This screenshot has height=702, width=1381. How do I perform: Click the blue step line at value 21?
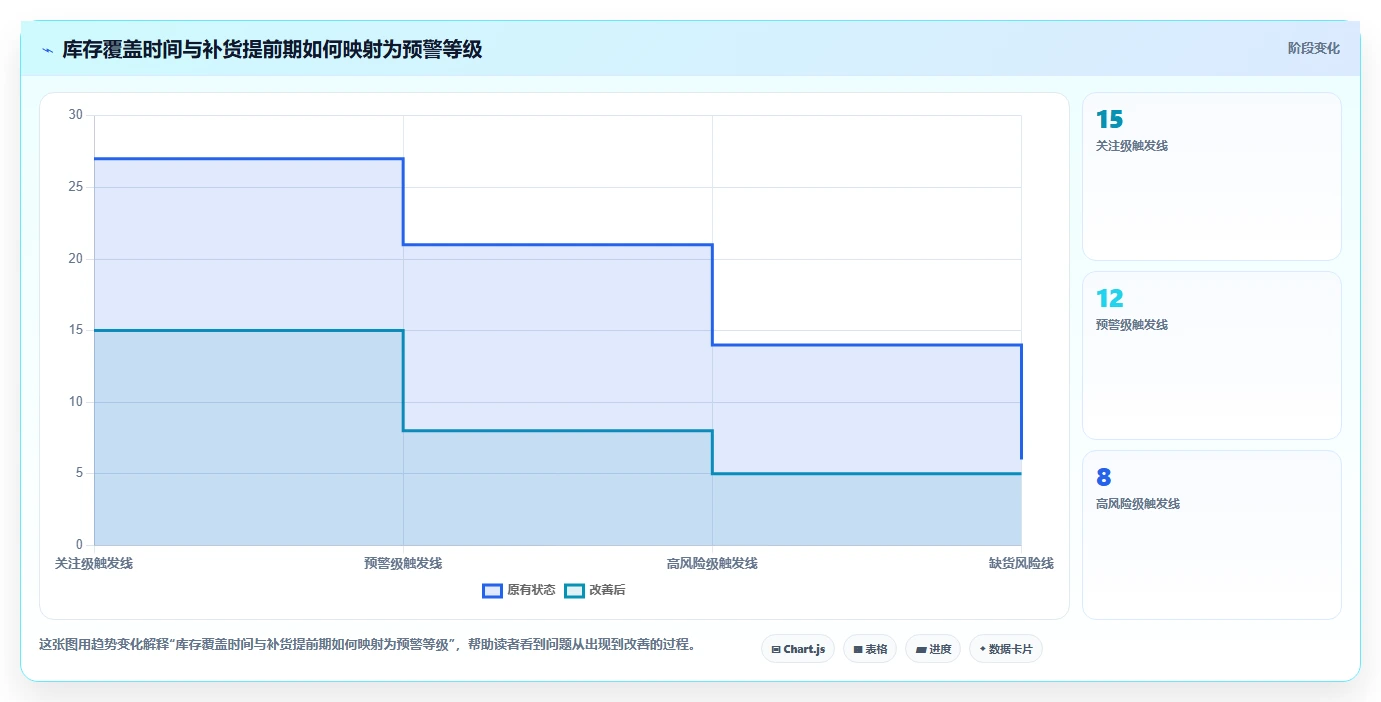click(x=558, y=244)
